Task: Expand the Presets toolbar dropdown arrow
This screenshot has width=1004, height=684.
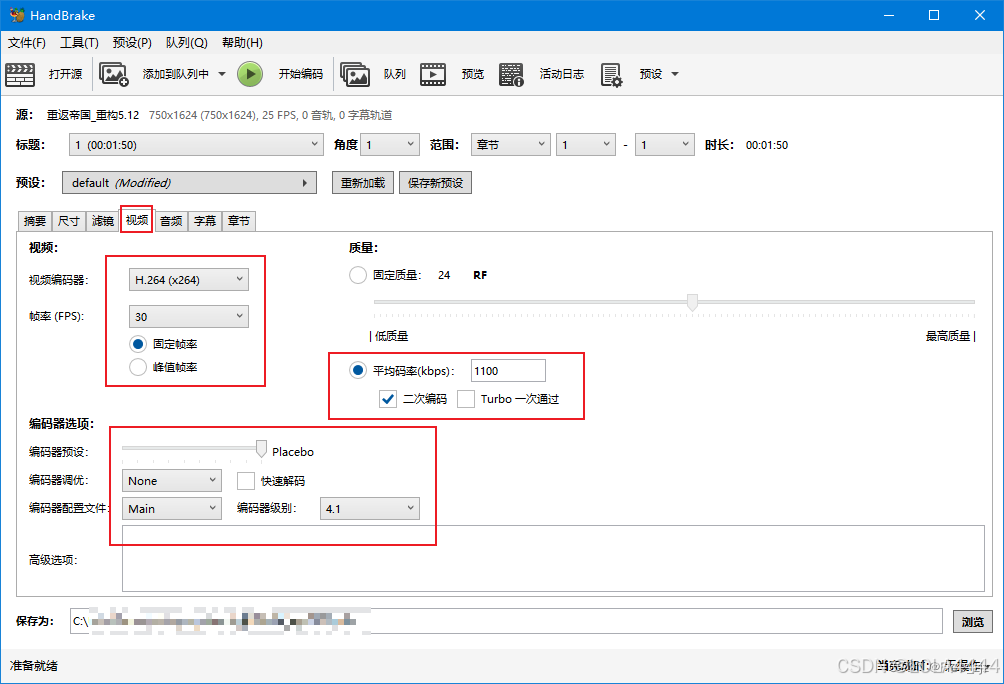Action: tap(674, 74)
